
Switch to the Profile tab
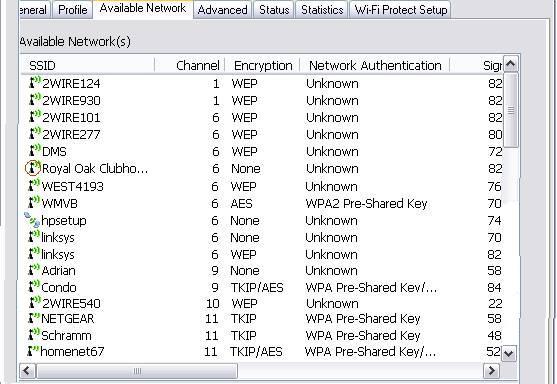pos(72,10)
